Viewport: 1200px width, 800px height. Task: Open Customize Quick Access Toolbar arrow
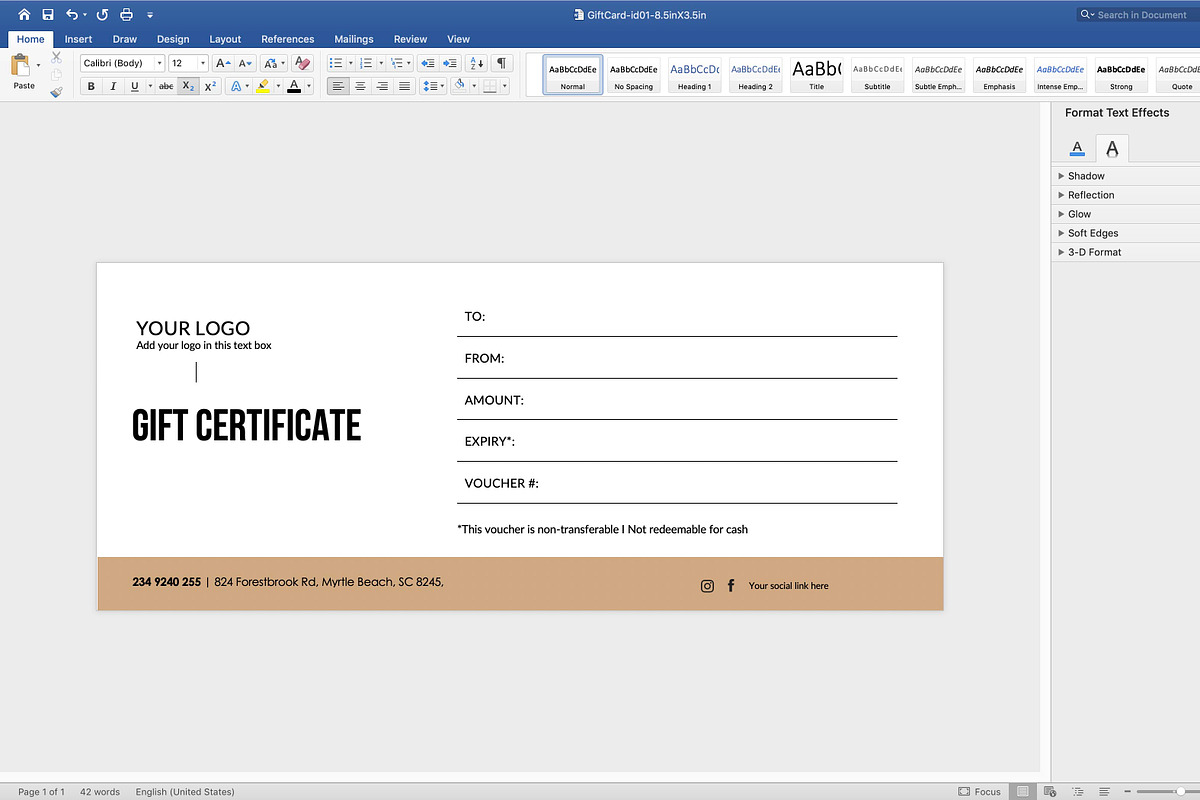[x=150, y=15]
